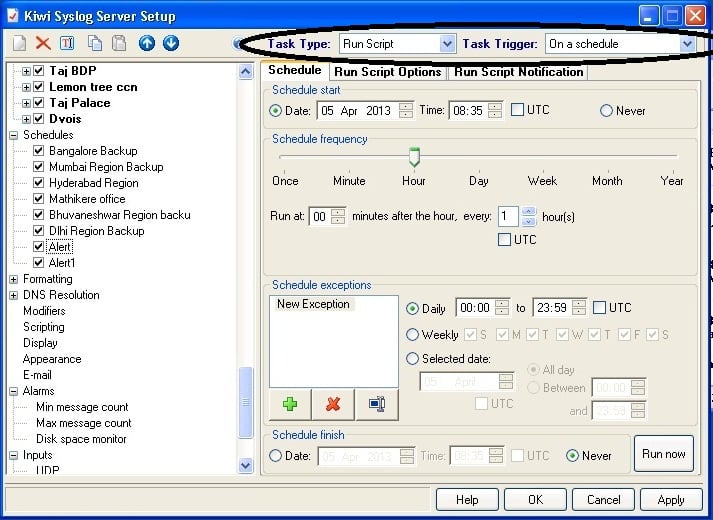Click the Help button
Viewport: 713px width, 520px height.
[x=467, y=500]
